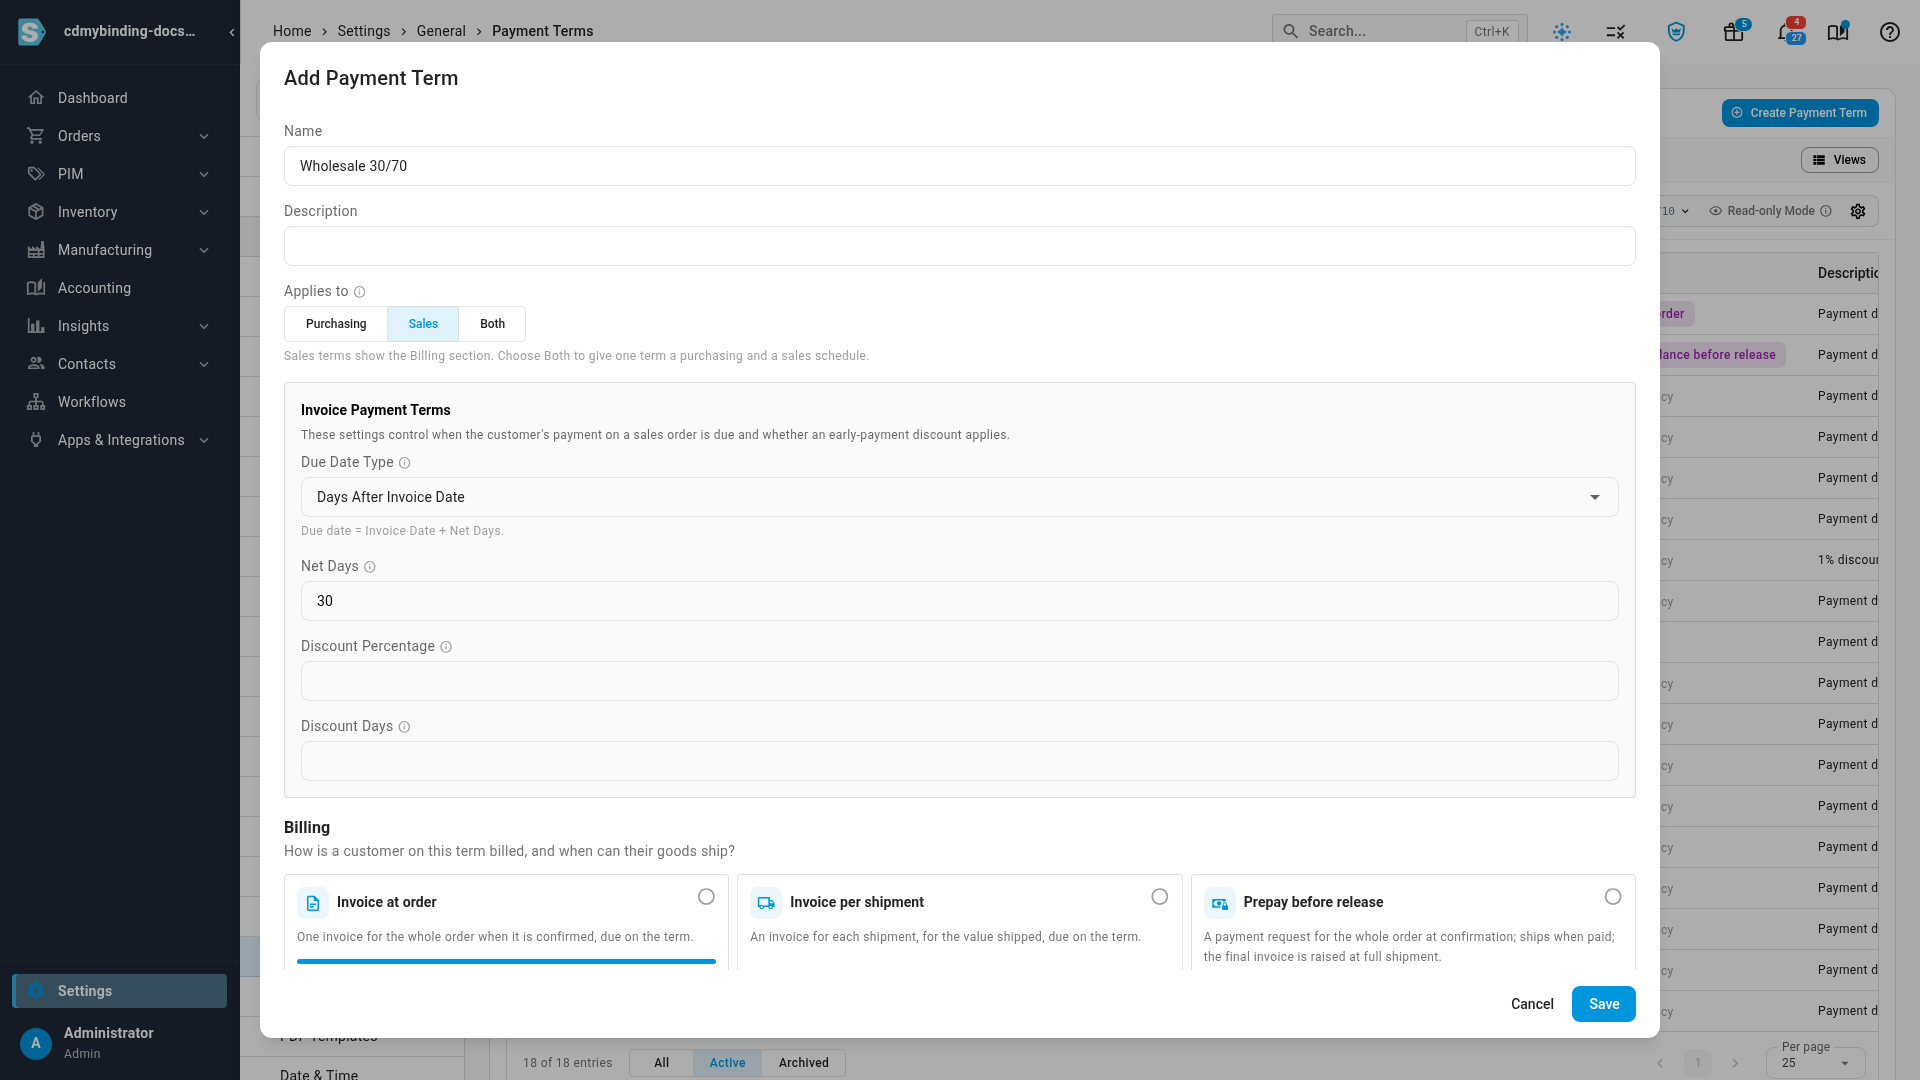Image resolution: width=1920 pixels, height=1080 pixels.
Task: Go to Settings breadcrumb
Action: (x=364, y=31)
